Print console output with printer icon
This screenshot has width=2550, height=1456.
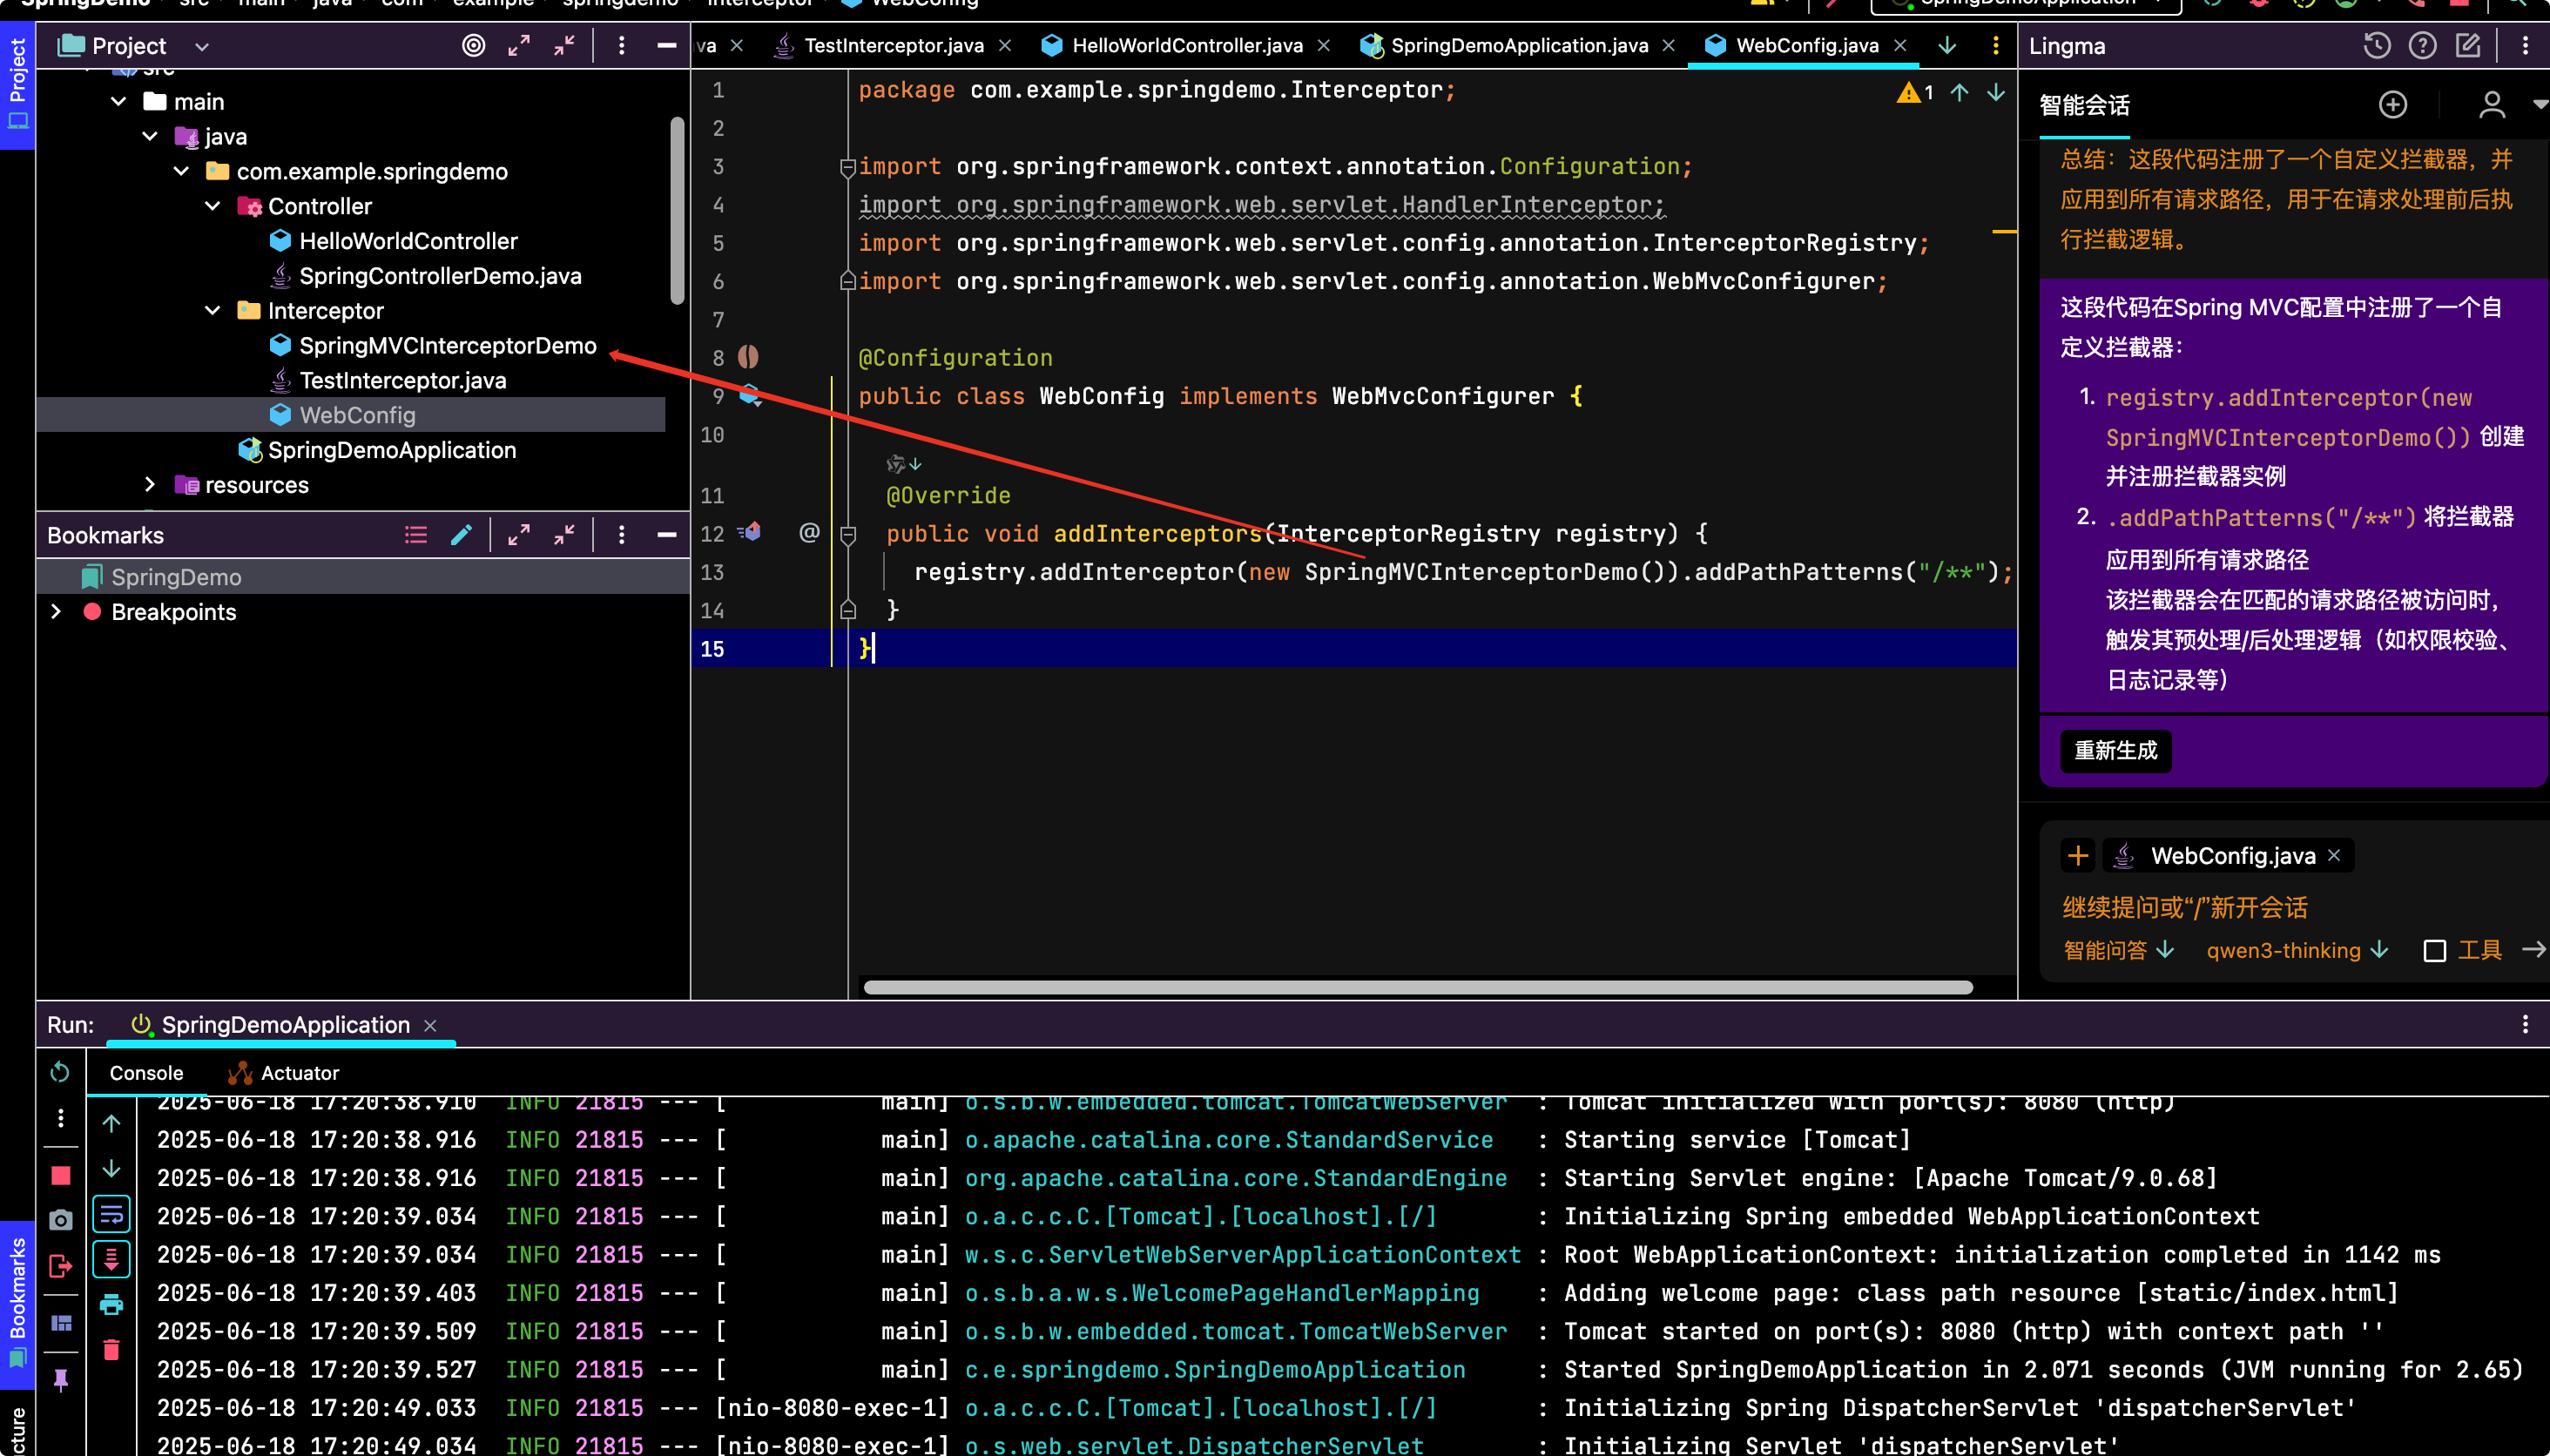click(111, 1305)
